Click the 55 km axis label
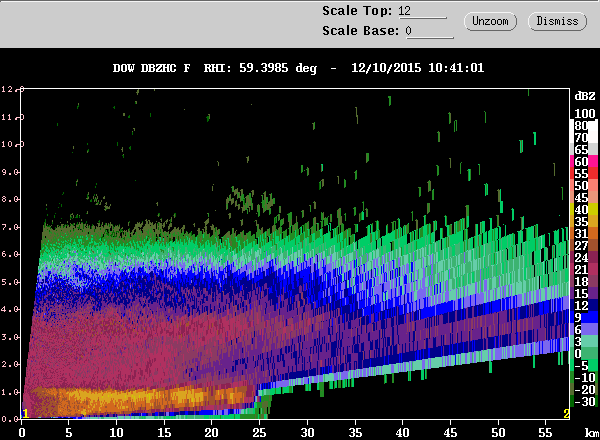Viewport: 600px width, 440px height. pyautogui.click(x=545, y=433)
